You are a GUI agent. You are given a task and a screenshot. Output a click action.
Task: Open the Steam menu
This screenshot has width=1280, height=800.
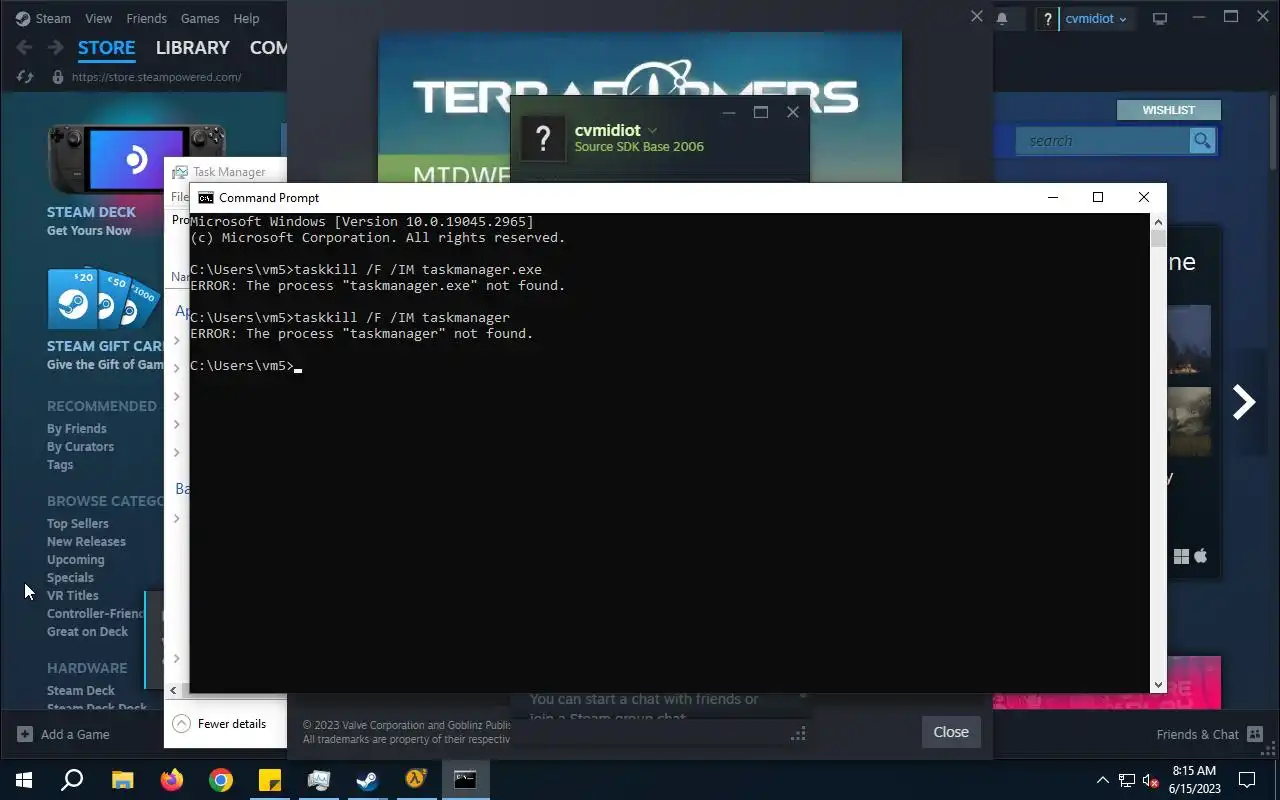click(x=53, y=18)
